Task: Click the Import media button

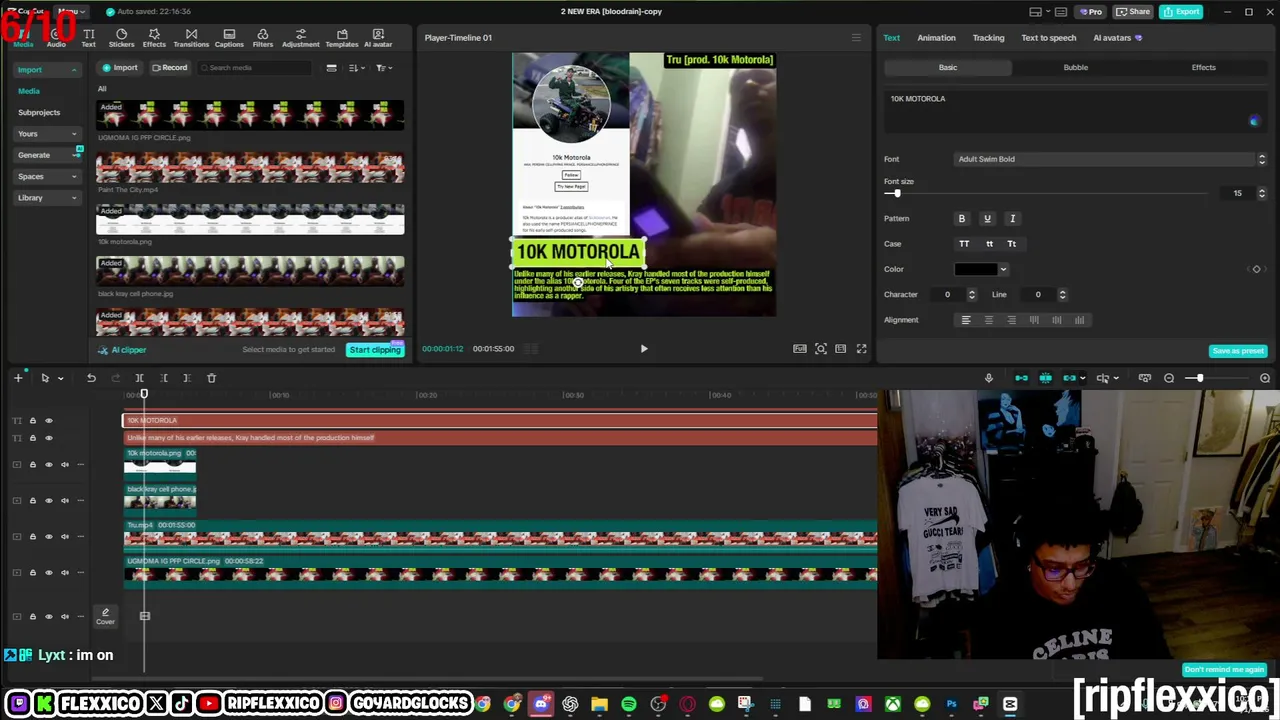Action: [120, 68]
